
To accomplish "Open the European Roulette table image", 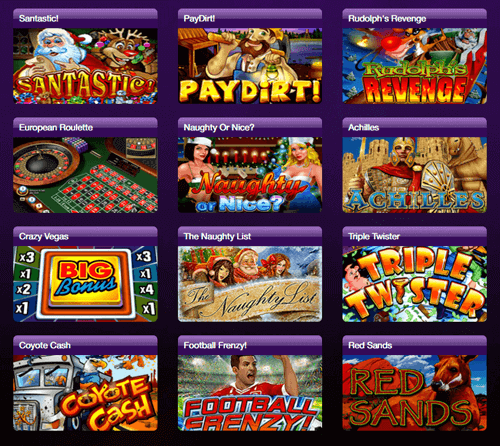I will click(85, 175).
